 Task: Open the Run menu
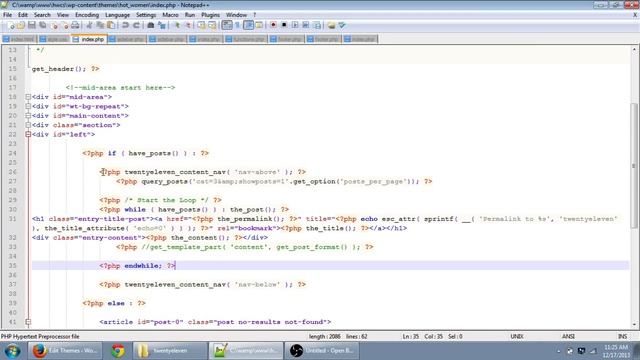click(190, 15)
